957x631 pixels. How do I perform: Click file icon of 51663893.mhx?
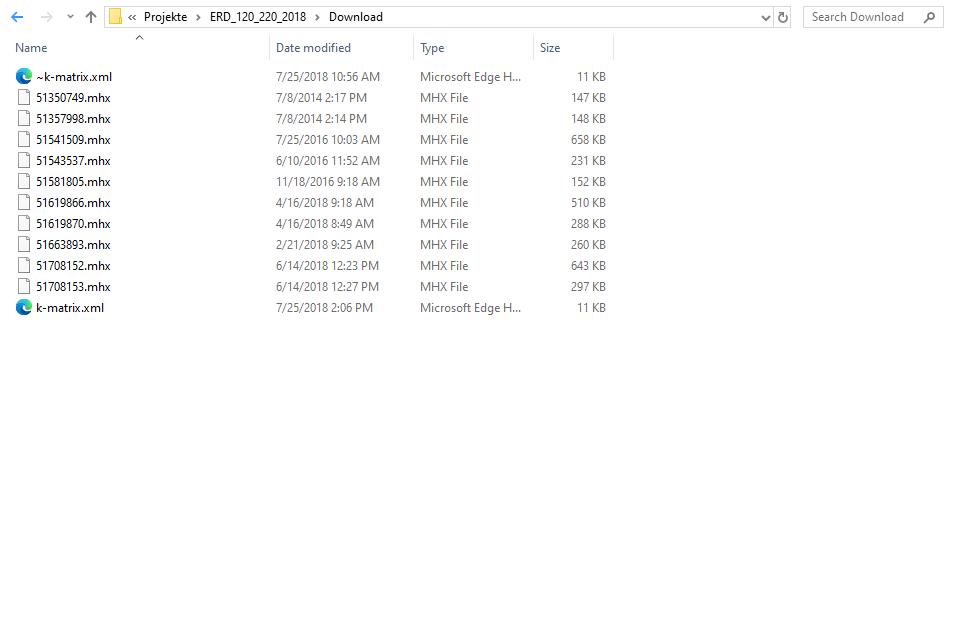pyautogui.click(x=24, y=245)
